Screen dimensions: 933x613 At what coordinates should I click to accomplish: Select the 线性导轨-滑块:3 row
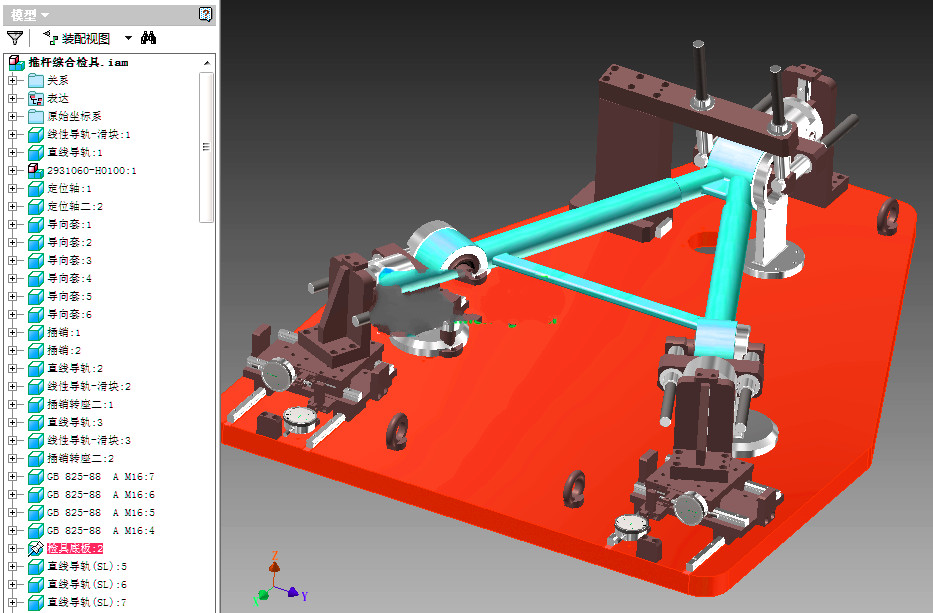click(89, 440)
